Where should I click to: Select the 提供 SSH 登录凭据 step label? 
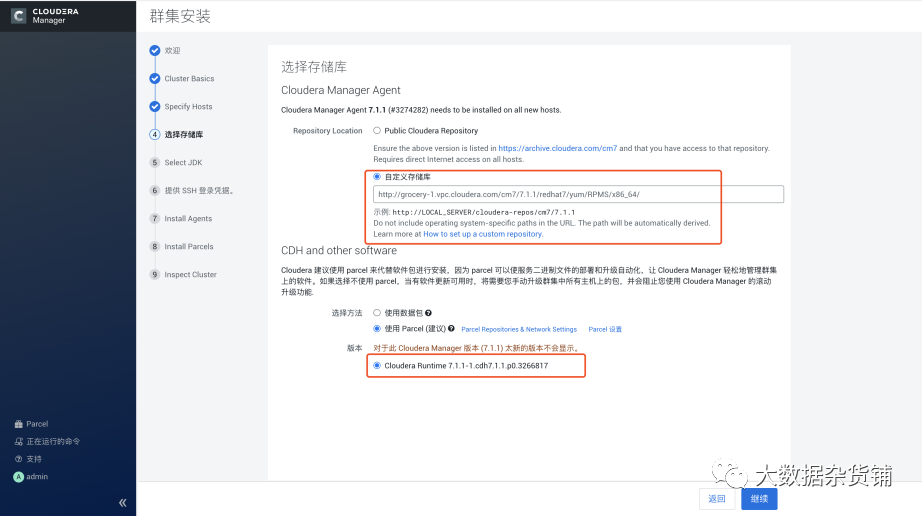pos(199,190)
